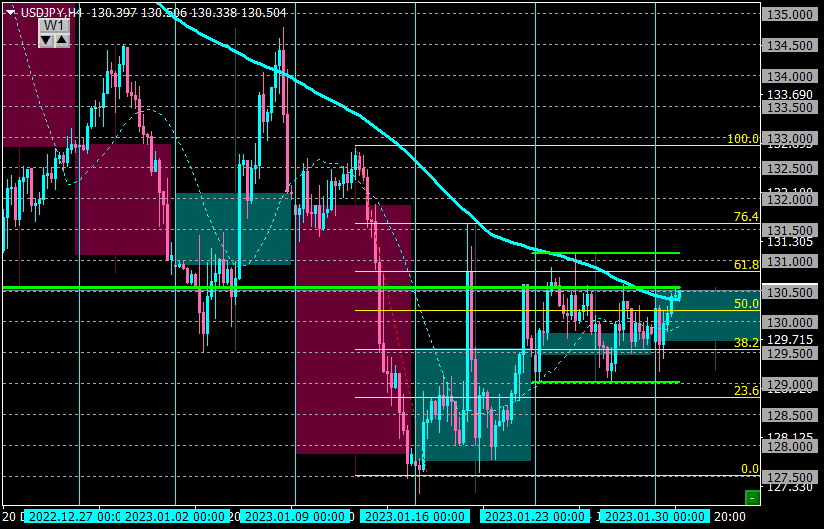
Task: Select the 129.715 price axis value
Action: pyautogui.click(x=790, y=339)
